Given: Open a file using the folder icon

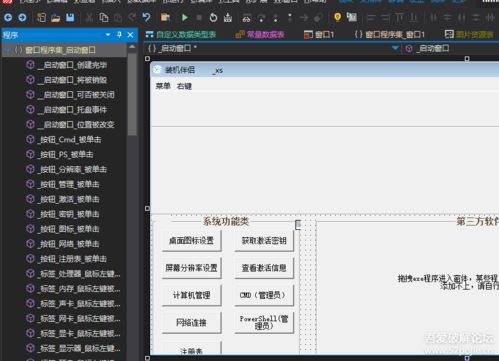Looking at the screenshot, I should (56, 18).
